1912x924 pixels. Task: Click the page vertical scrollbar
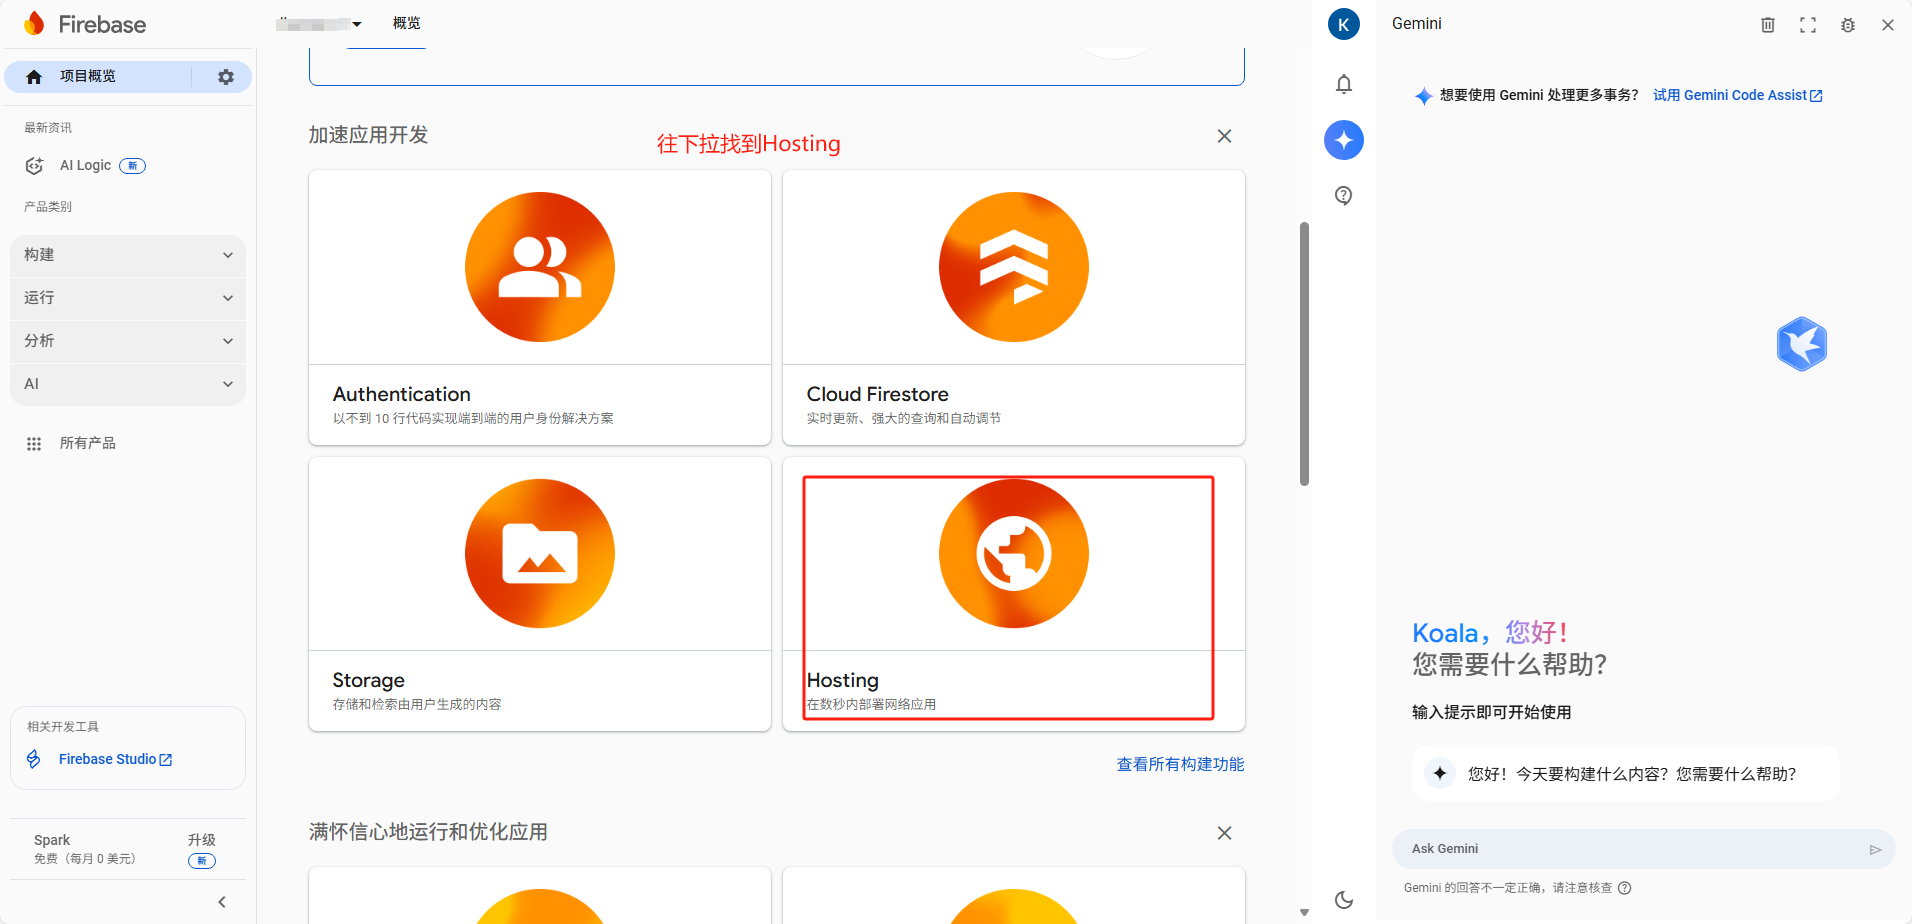coord(1304,354)
